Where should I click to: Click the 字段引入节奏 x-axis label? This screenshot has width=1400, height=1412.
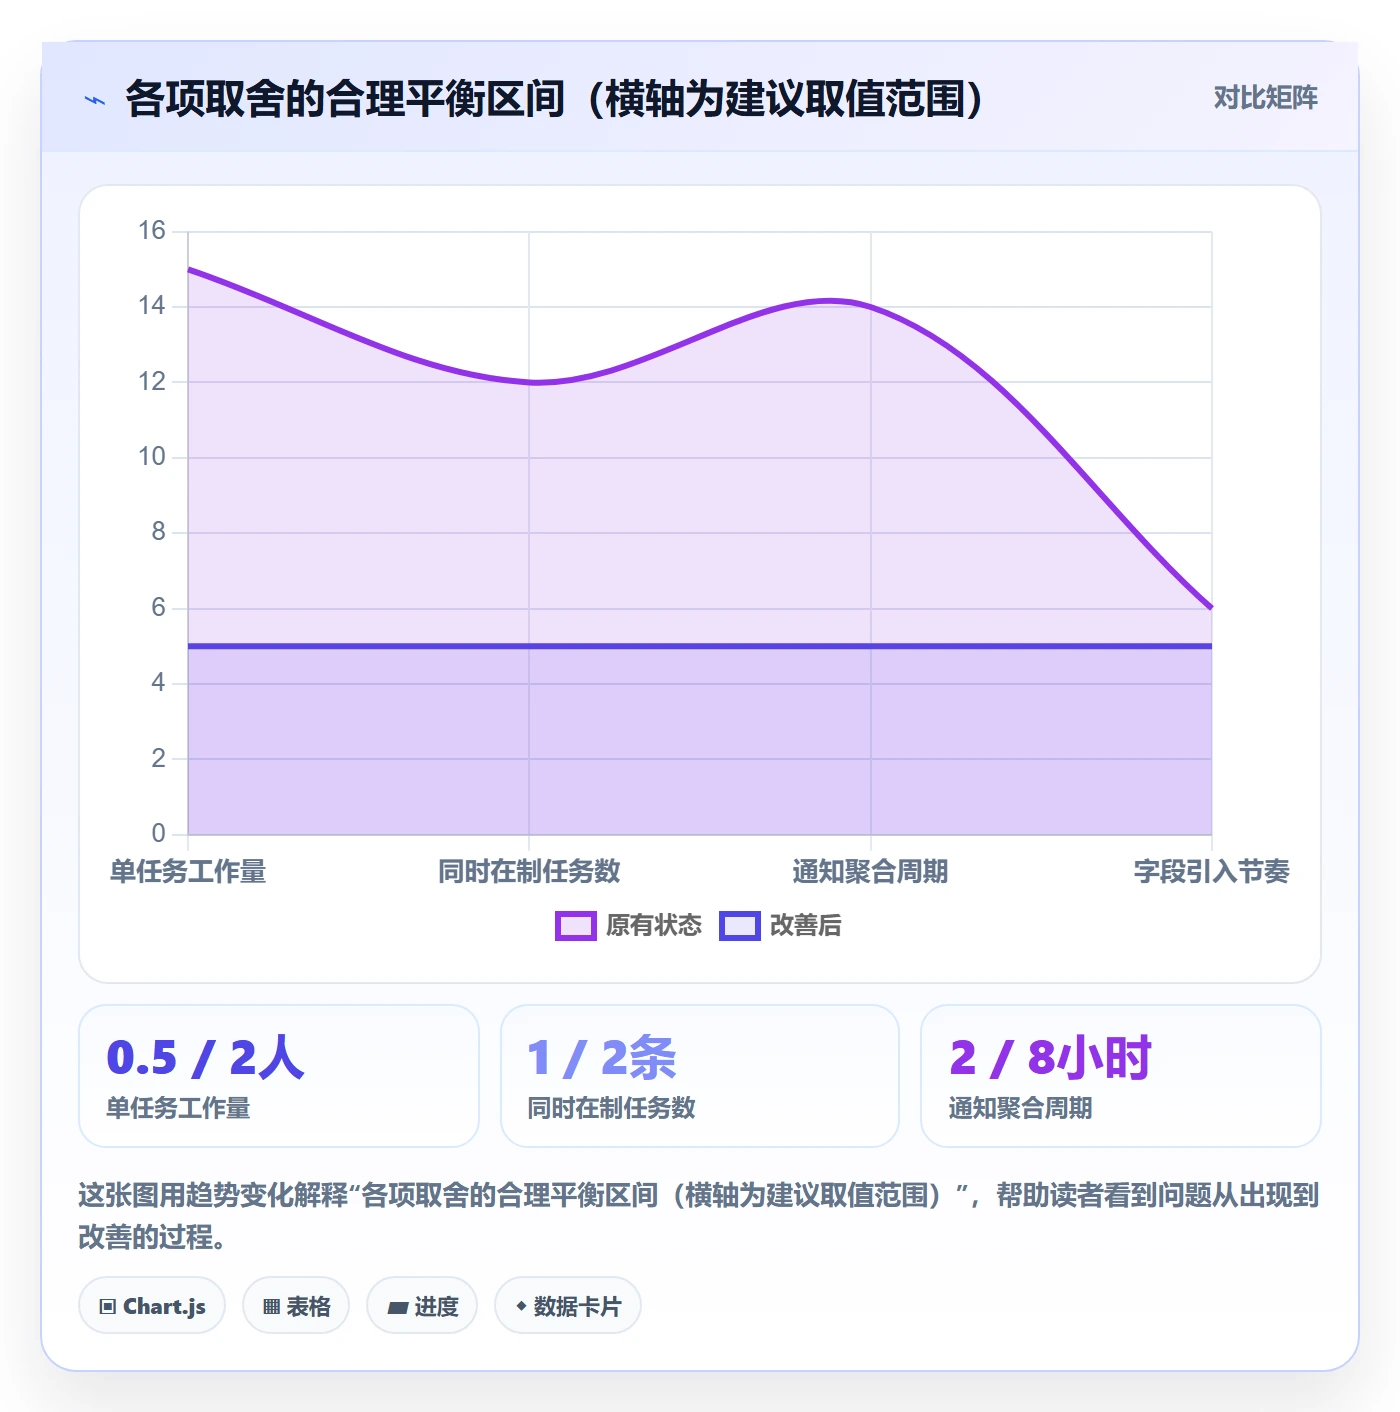click(1212, 872)
